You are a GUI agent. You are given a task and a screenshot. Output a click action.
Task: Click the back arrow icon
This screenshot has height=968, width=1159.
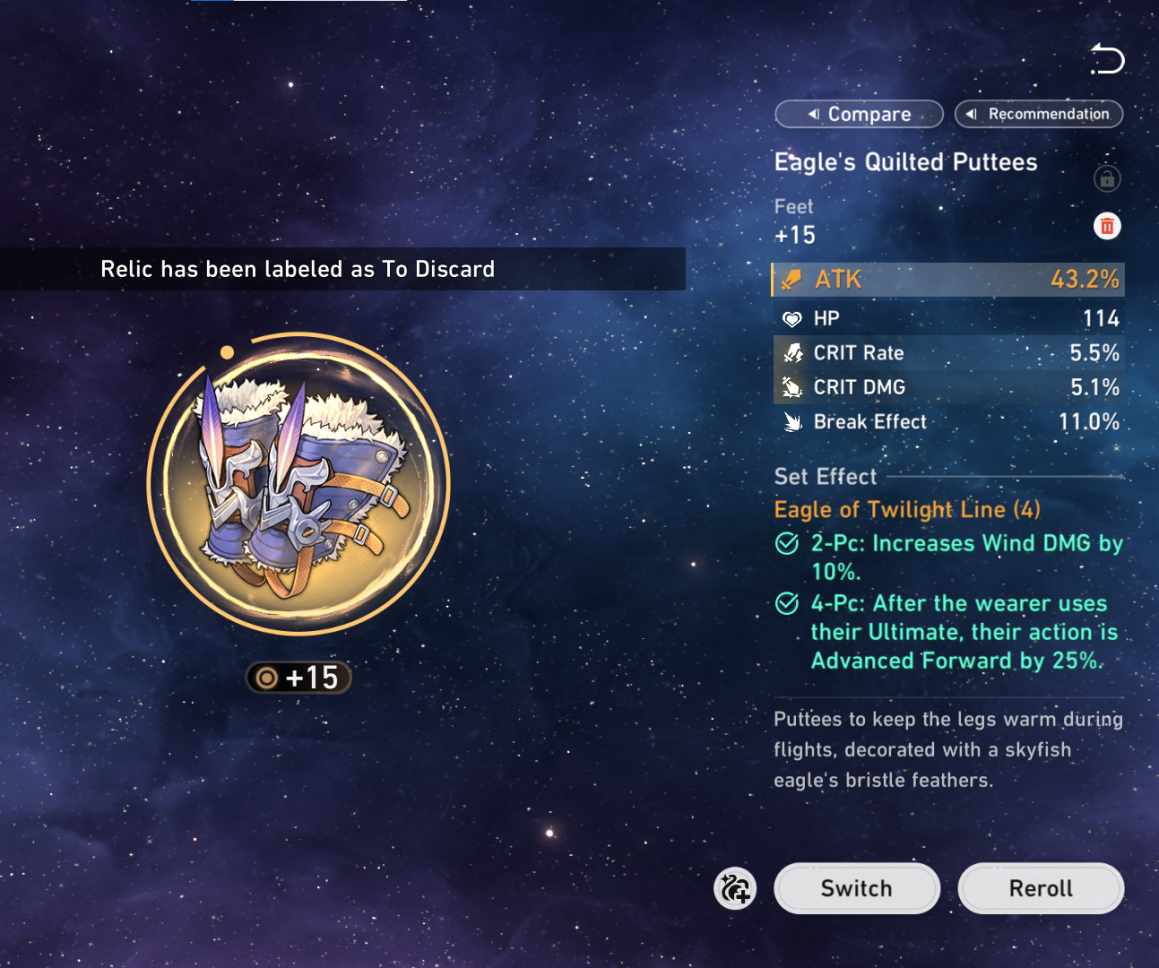(x=1107, y=59)
